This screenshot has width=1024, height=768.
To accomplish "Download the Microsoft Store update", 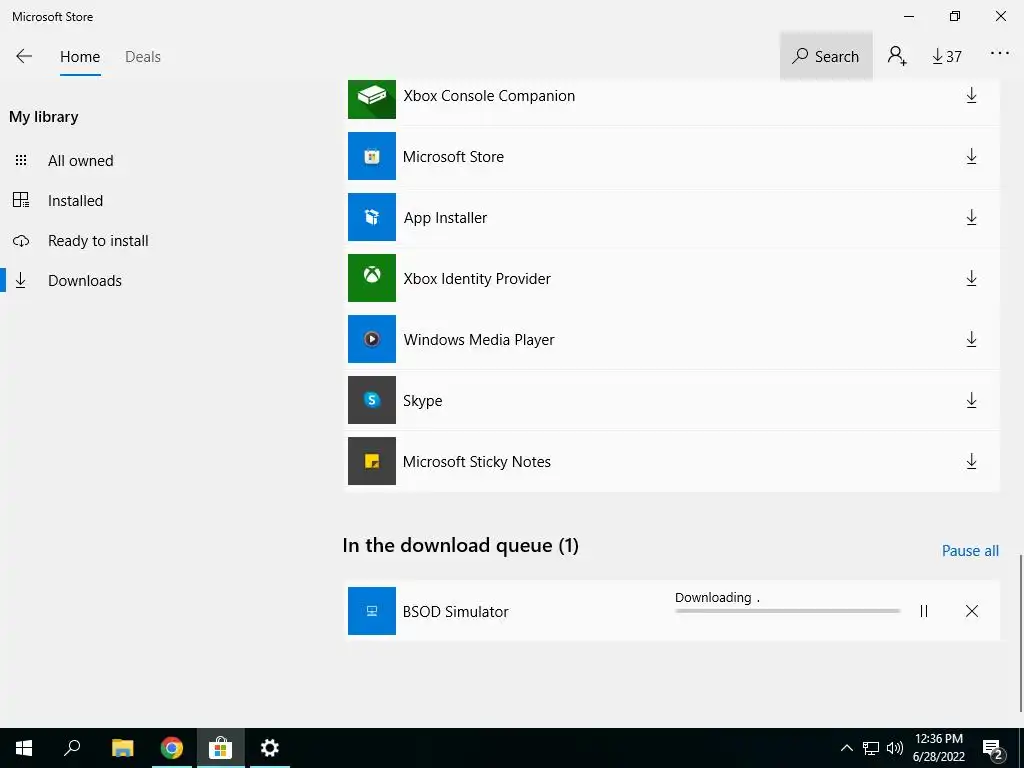I will [971, 157].
